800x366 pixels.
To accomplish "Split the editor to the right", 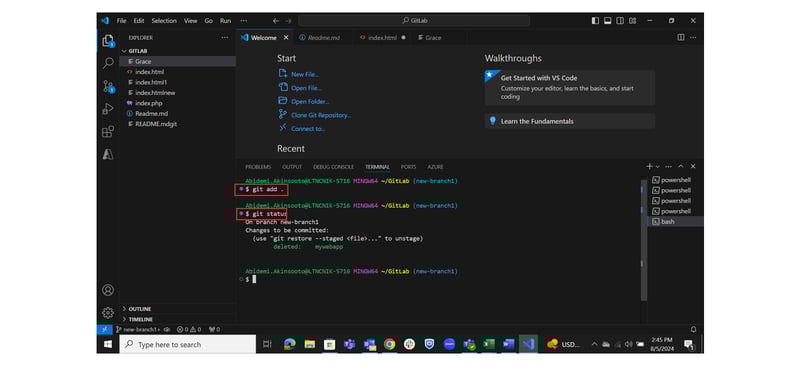I will [681, 37].
